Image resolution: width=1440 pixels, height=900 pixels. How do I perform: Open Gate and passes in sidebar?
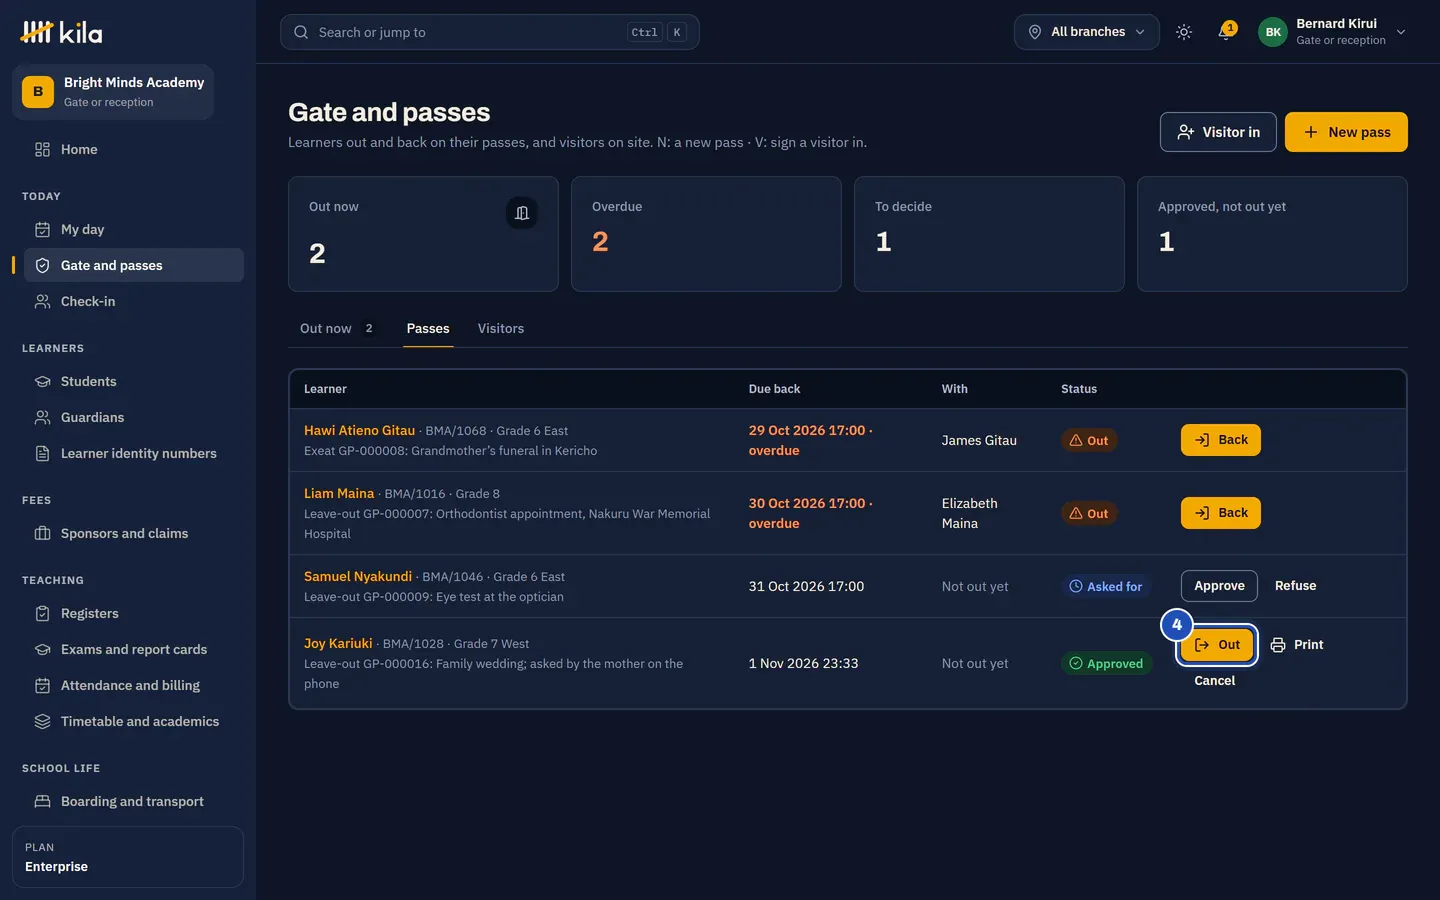point(134,265)
